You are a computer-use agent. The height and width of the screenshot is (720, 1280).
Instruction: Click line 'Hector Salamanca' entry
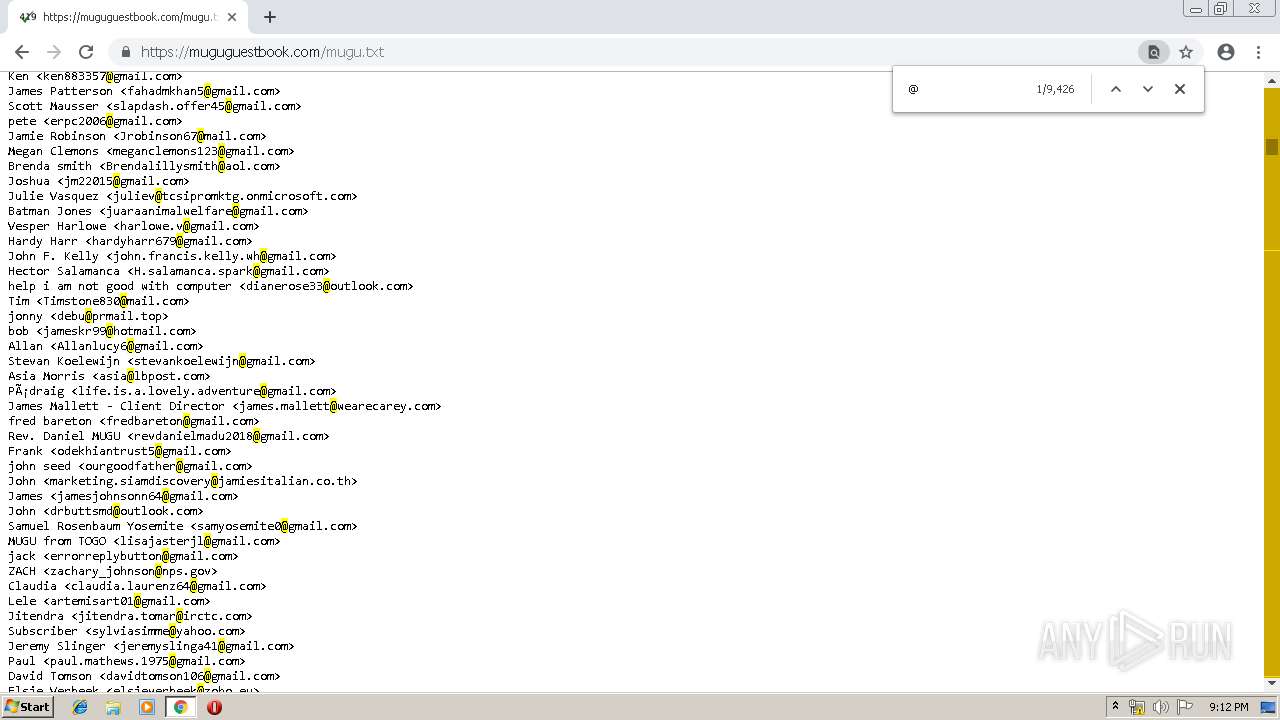pyautogui.click(x=169, y=271)
